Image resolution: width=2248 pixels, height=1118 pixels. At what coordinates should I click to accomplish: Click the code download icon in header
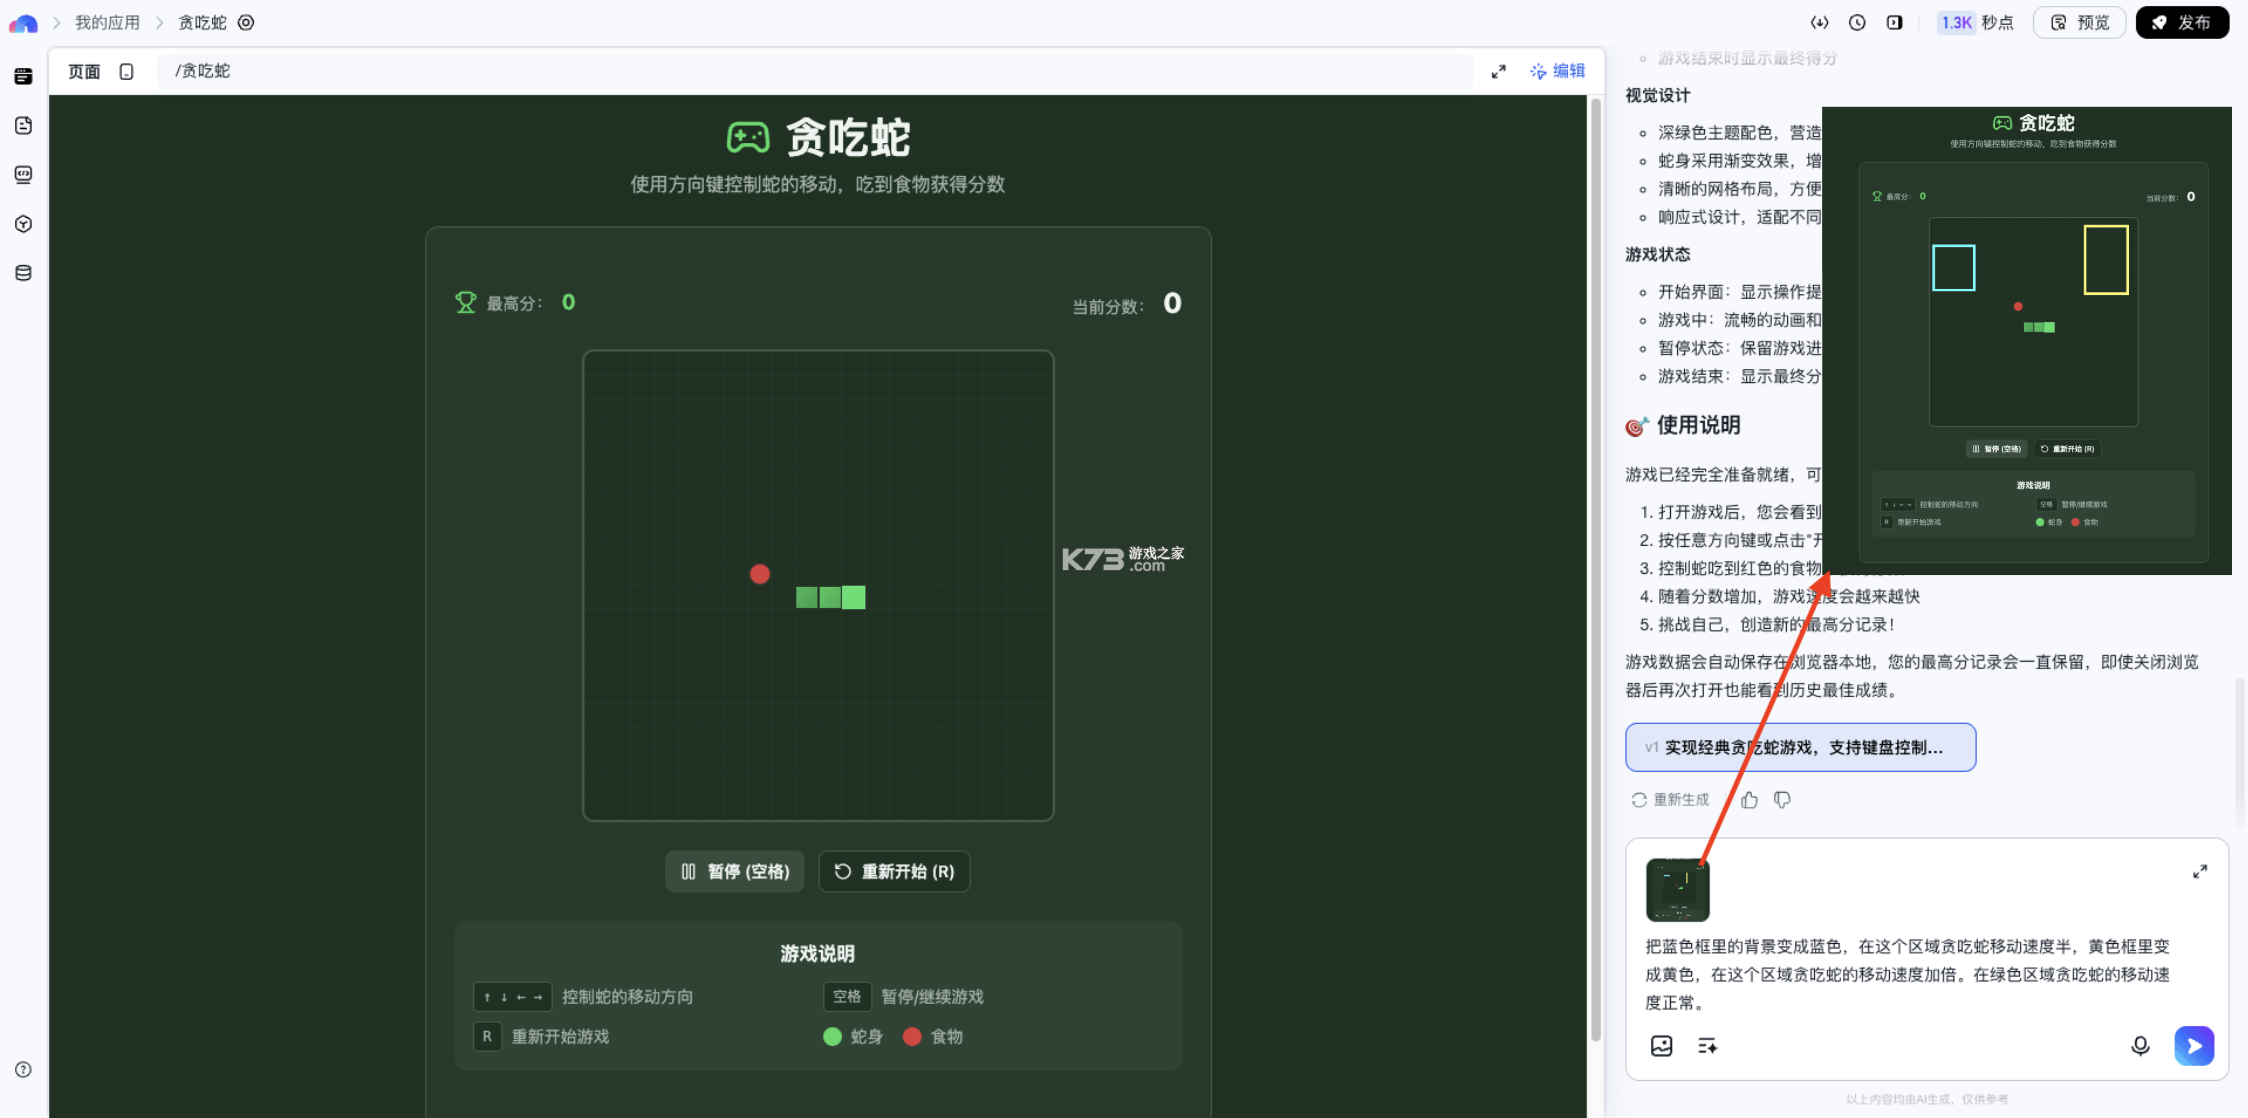point(1819,22)
